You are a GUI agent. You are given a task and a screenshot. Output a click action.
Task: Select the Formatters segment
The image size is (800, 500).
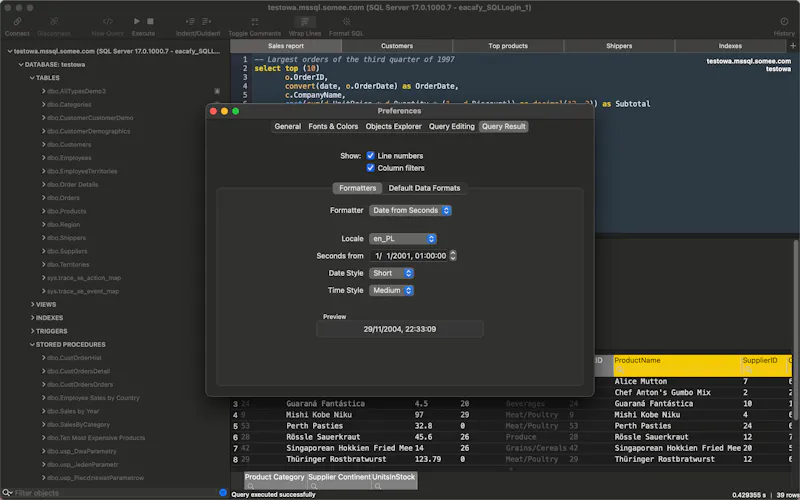[x=357, y=188]
